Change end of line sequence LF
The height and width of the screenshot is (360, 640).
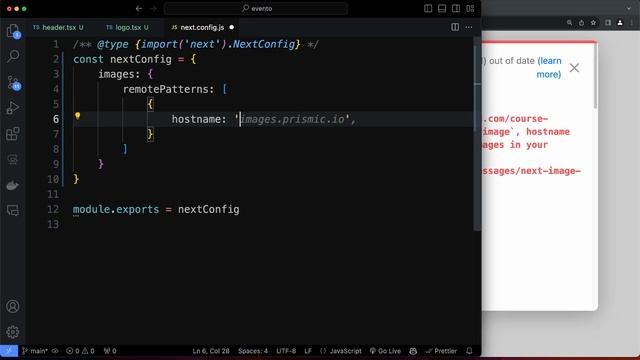coord(308,351)
